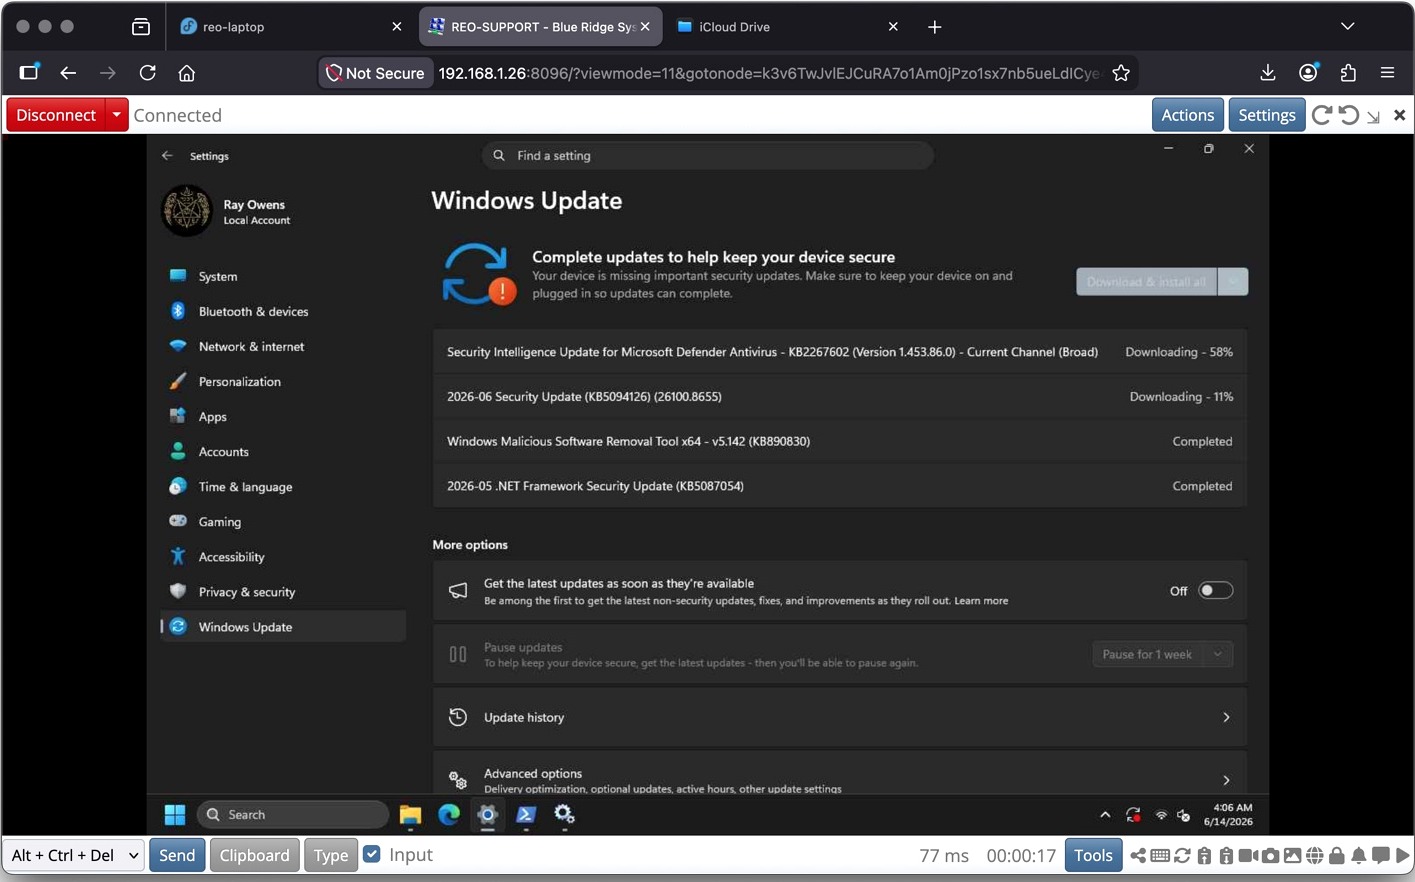Image resolution: width=1415 pixels, height=882 pixels.
Task: Select Bluetooth & devices in the sidebar
Action: point(283,311)
